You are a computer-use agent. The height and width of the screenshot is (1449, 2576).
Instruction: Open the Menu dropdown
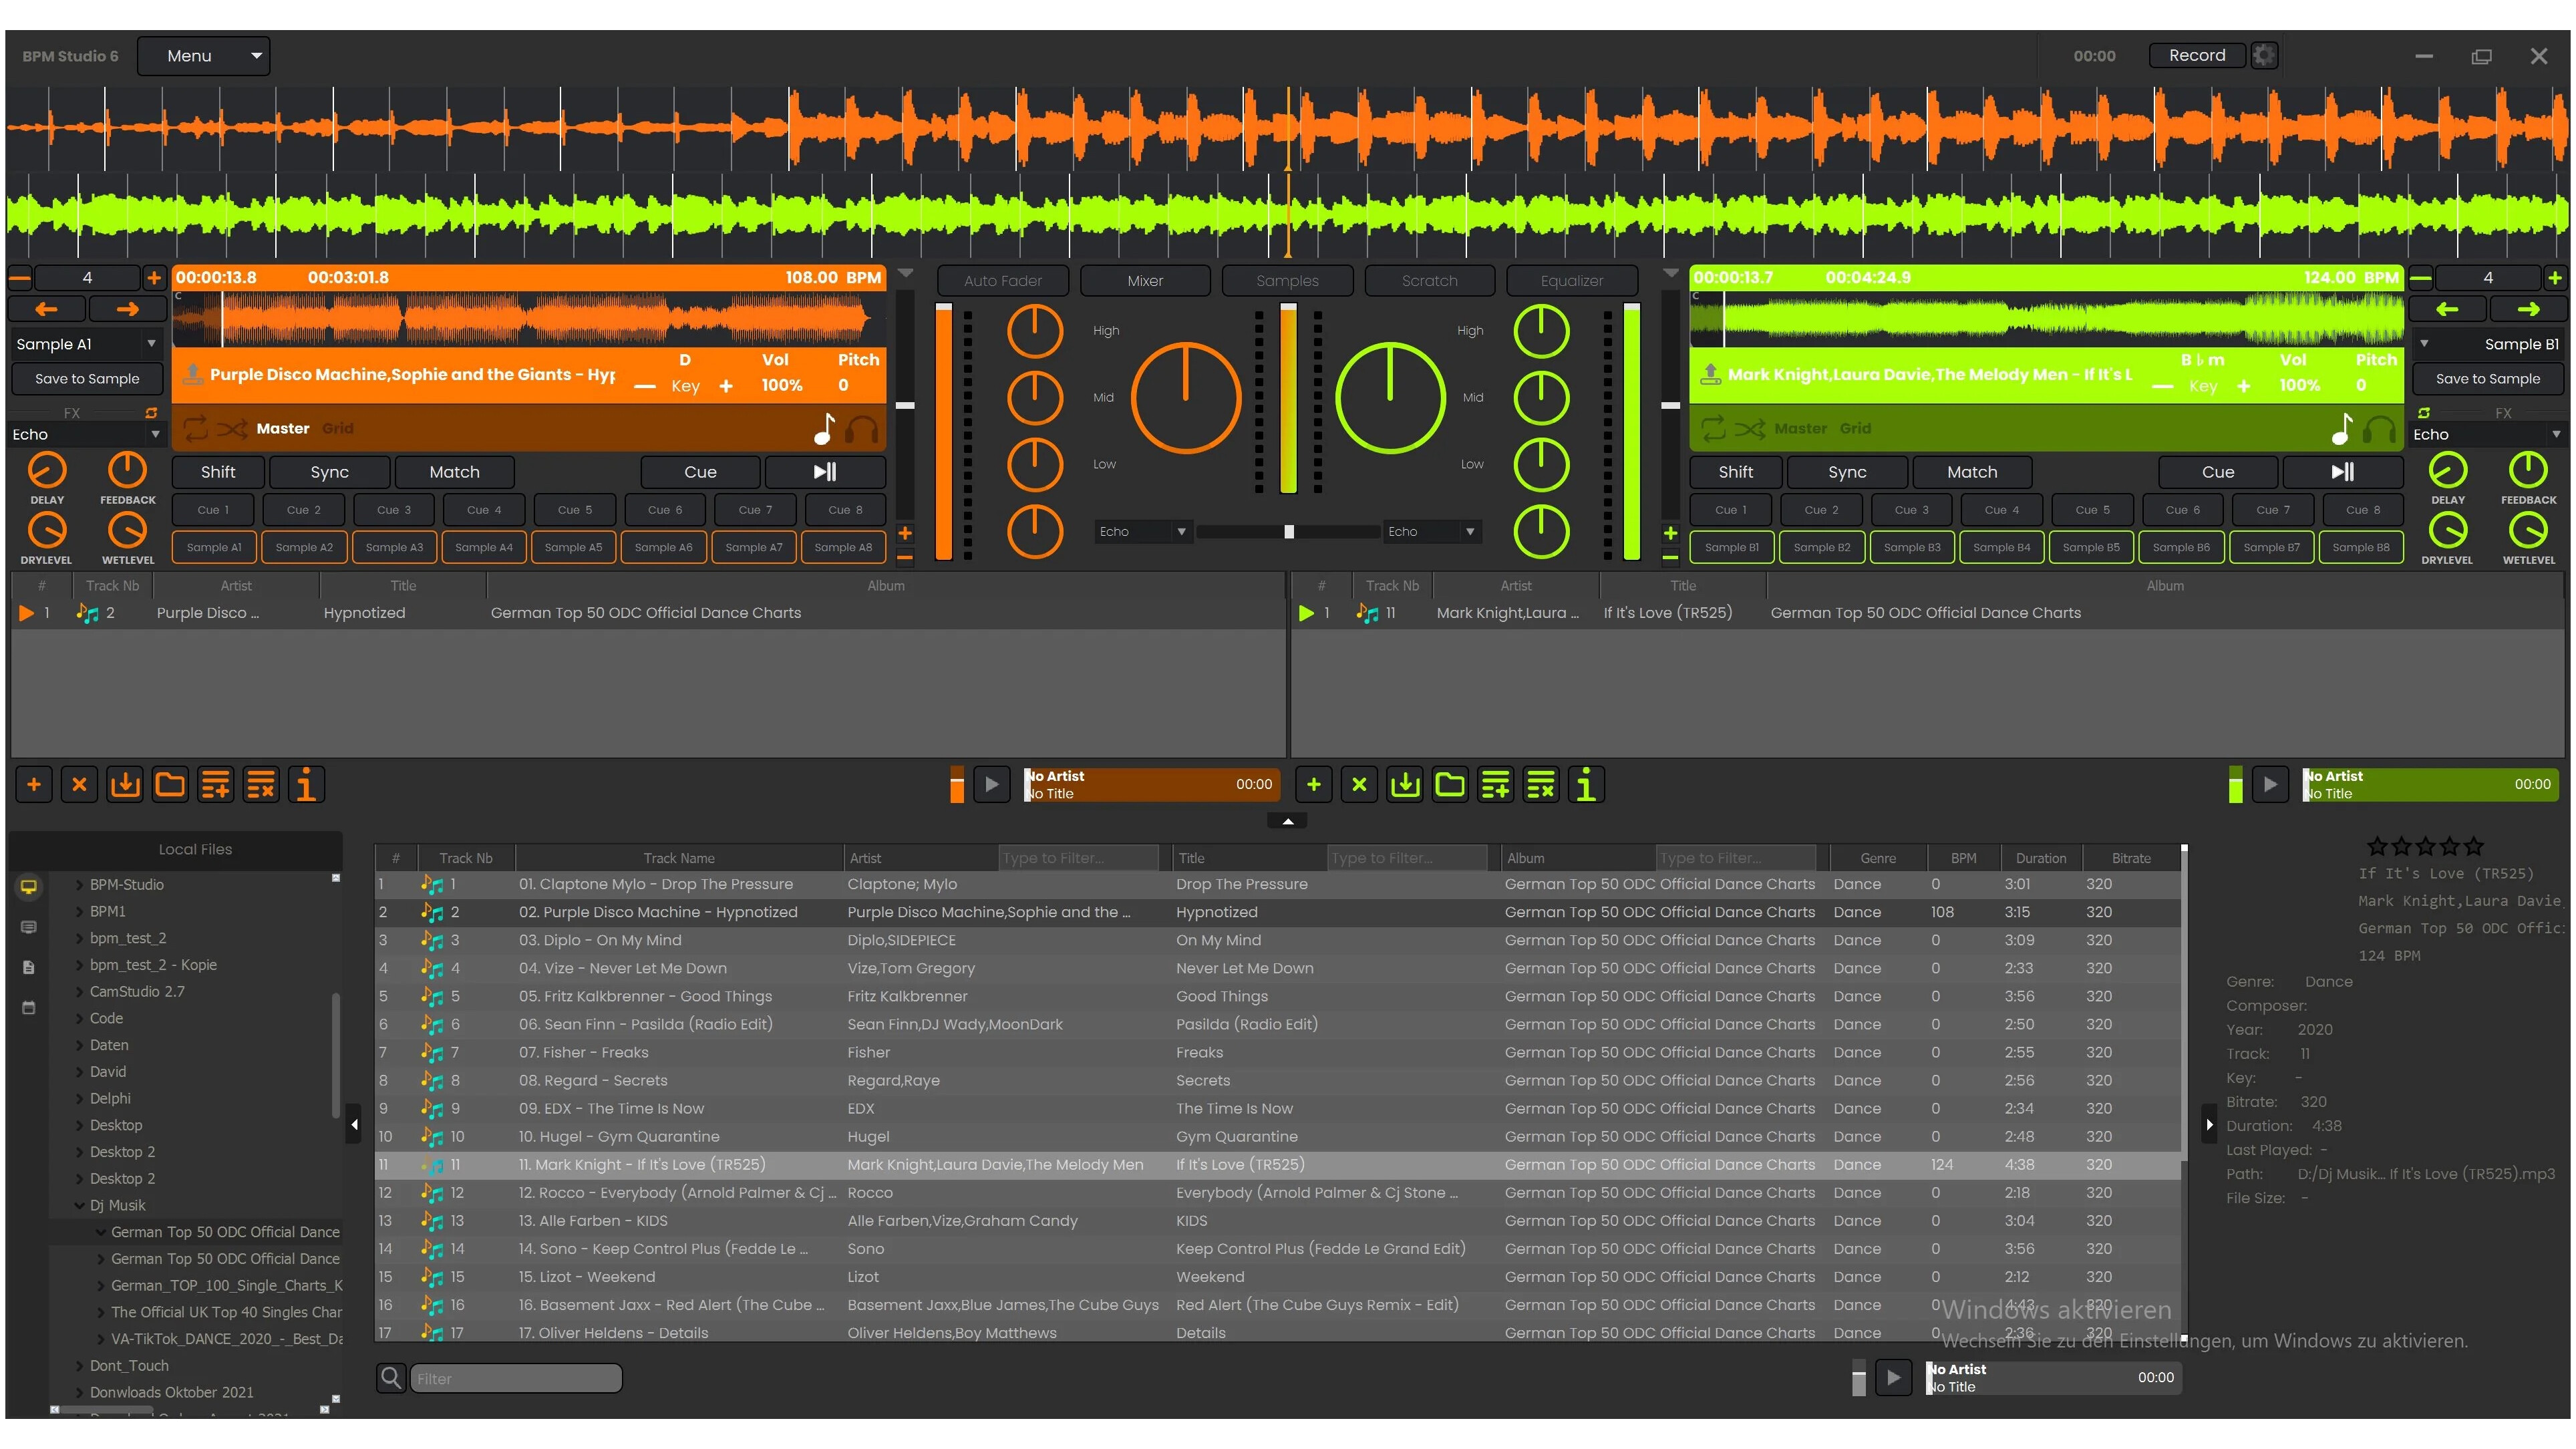[x=204, y=56]
